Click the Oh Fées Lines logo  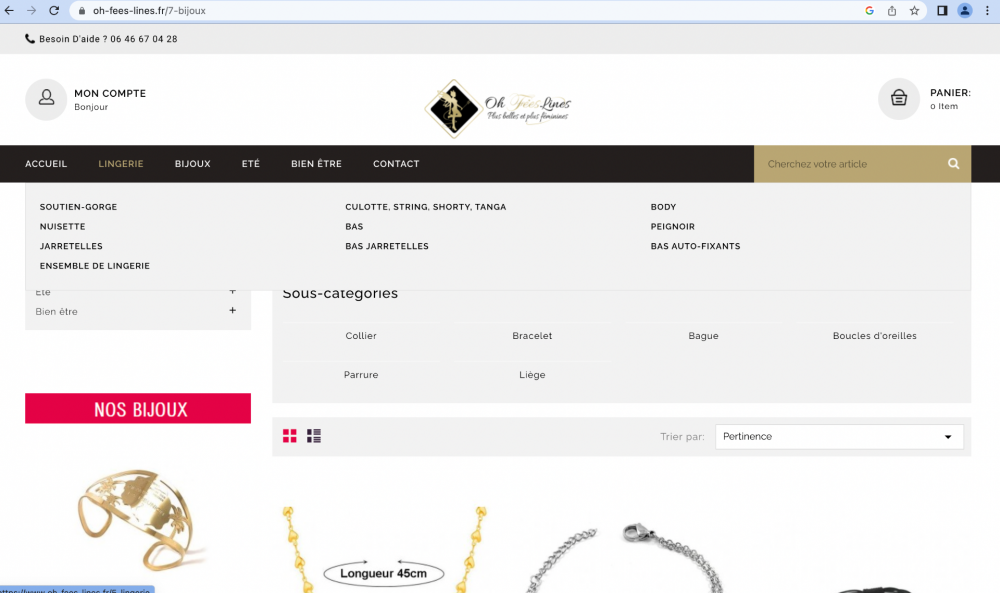click(x=498, y=108)
